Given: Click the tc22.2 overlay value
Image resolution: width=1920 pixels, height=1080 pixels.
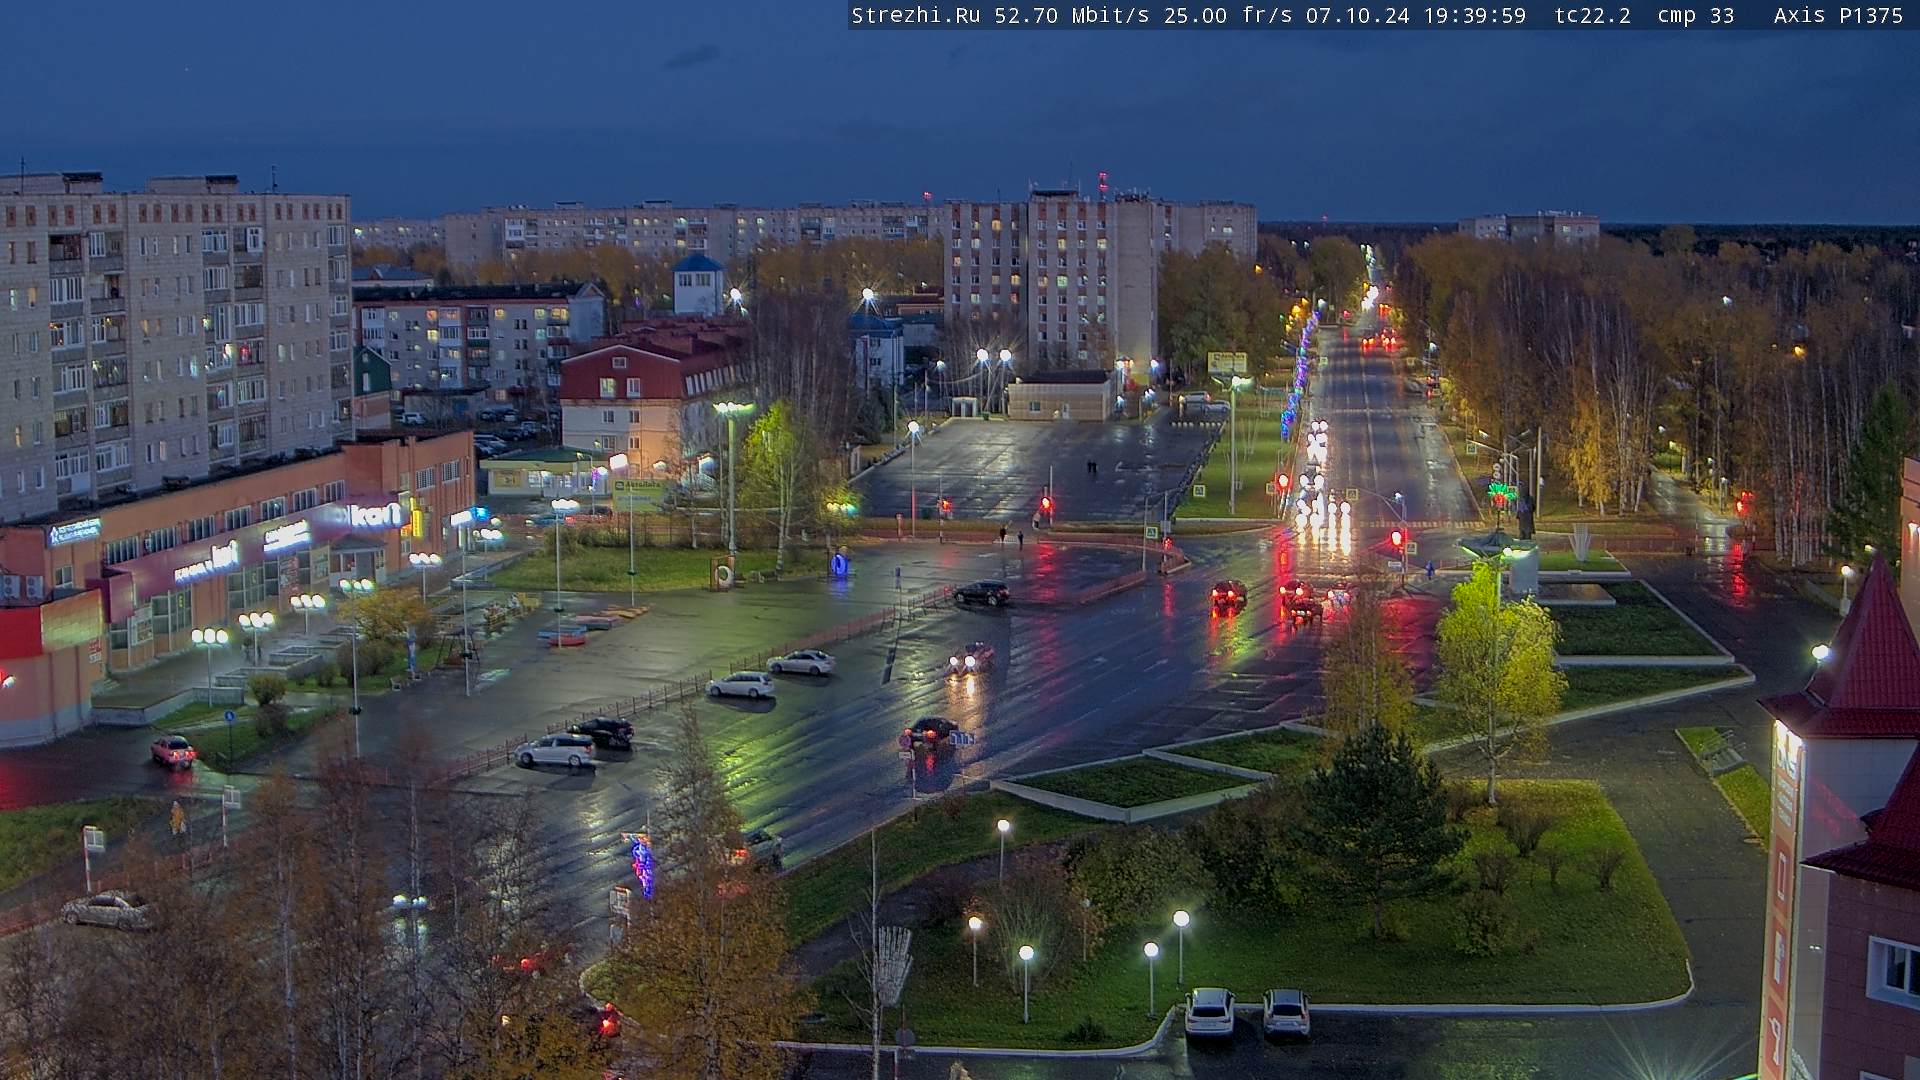Looking at the screenshot, I should click(x=1593, y=15).
